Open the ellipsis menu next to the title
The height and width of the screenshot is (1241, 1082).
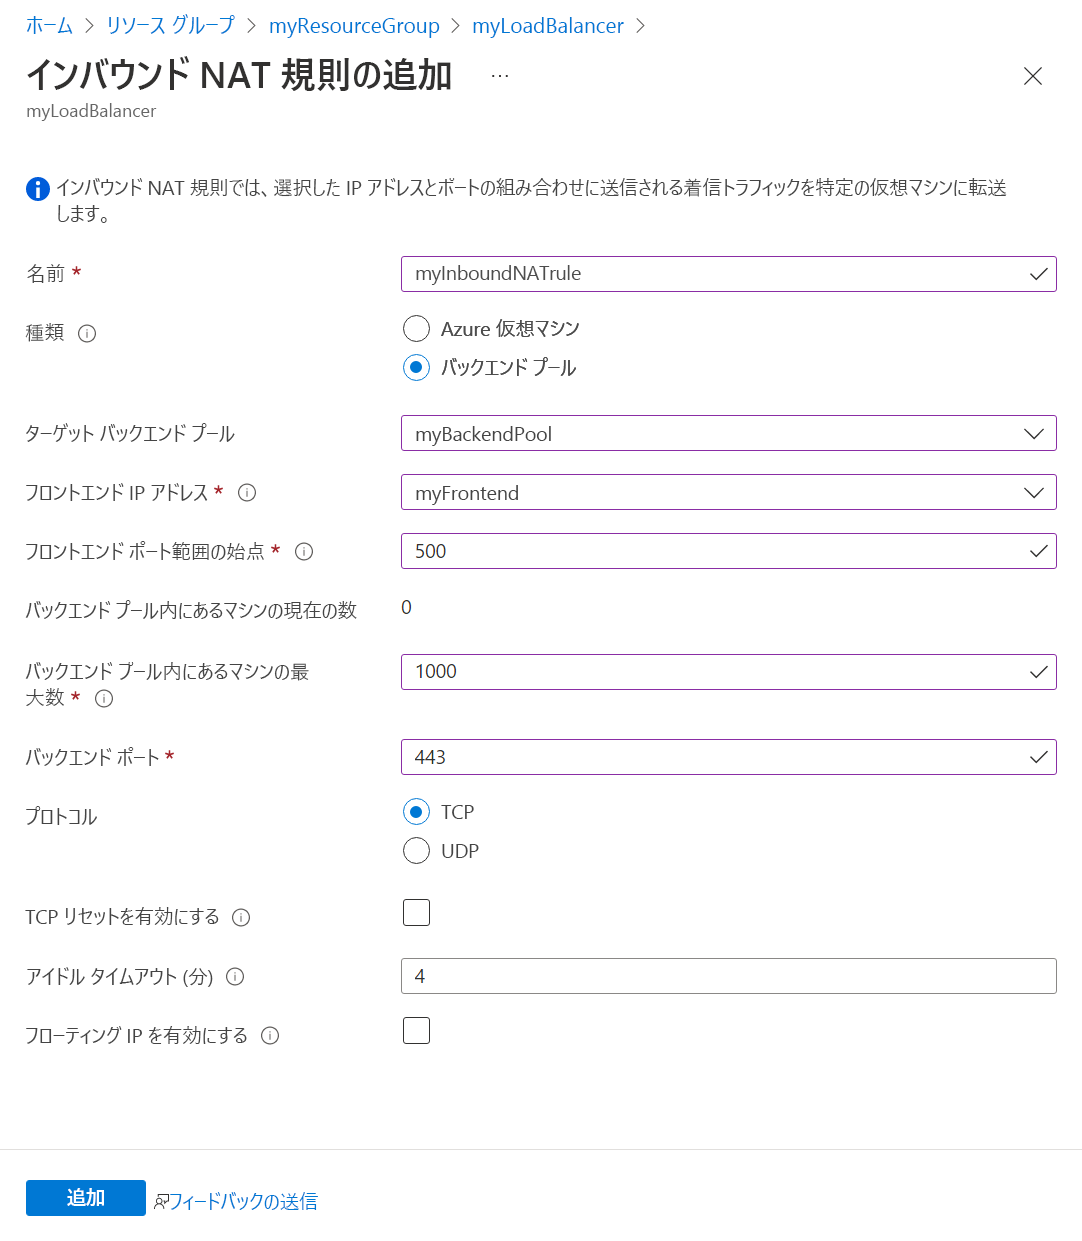(x=498, y=75)
